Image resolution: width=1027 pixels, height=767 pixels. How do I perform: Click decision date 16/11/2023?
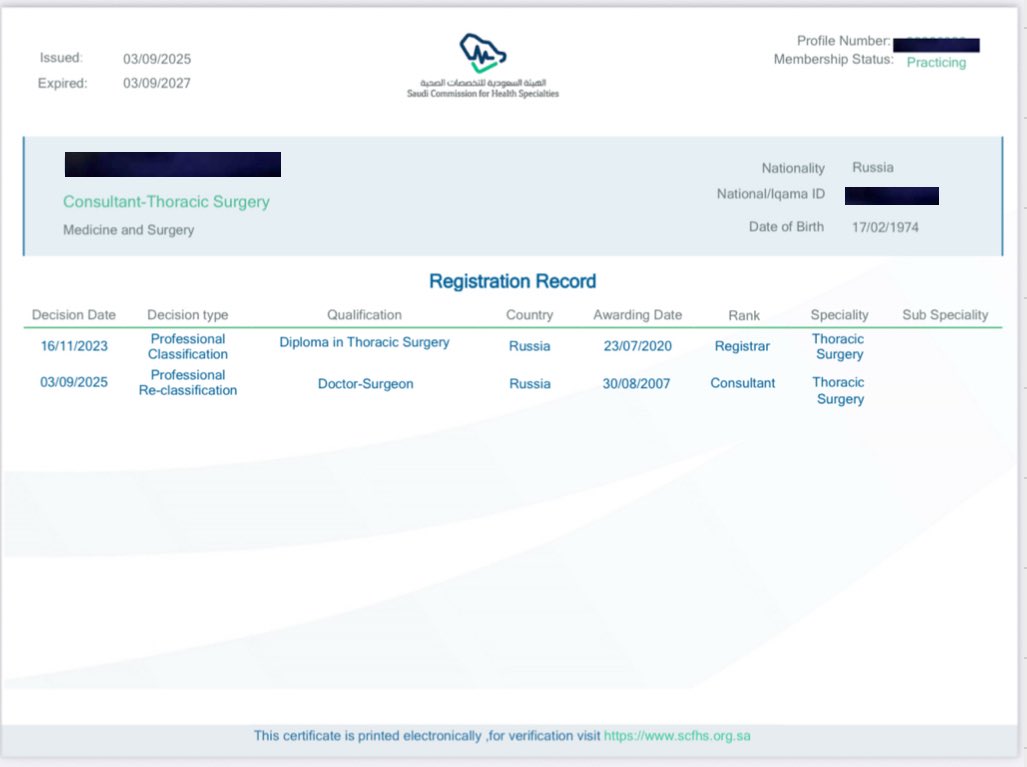(x=74, y=346)
